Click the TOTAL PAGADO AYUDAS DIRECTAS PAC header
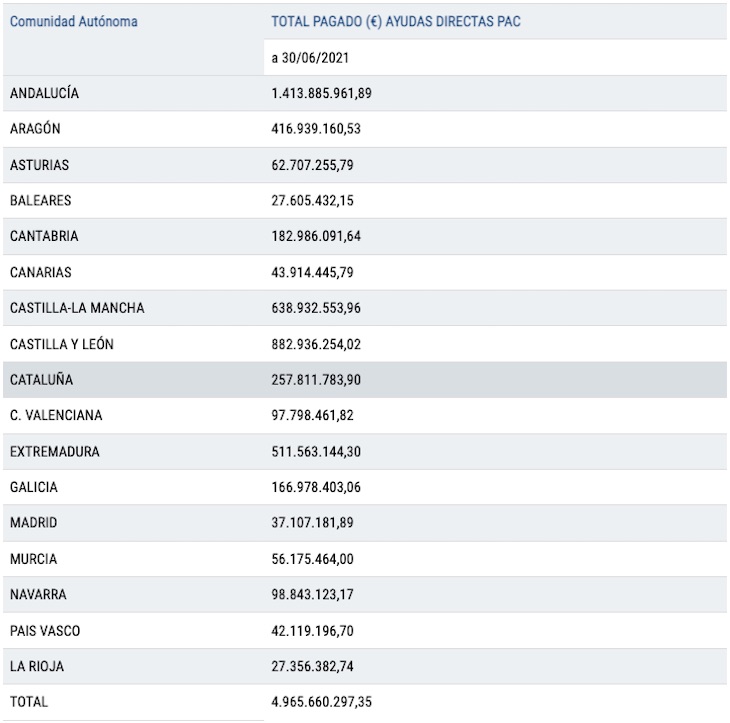 pyautogui.click(x=396, y=21)
